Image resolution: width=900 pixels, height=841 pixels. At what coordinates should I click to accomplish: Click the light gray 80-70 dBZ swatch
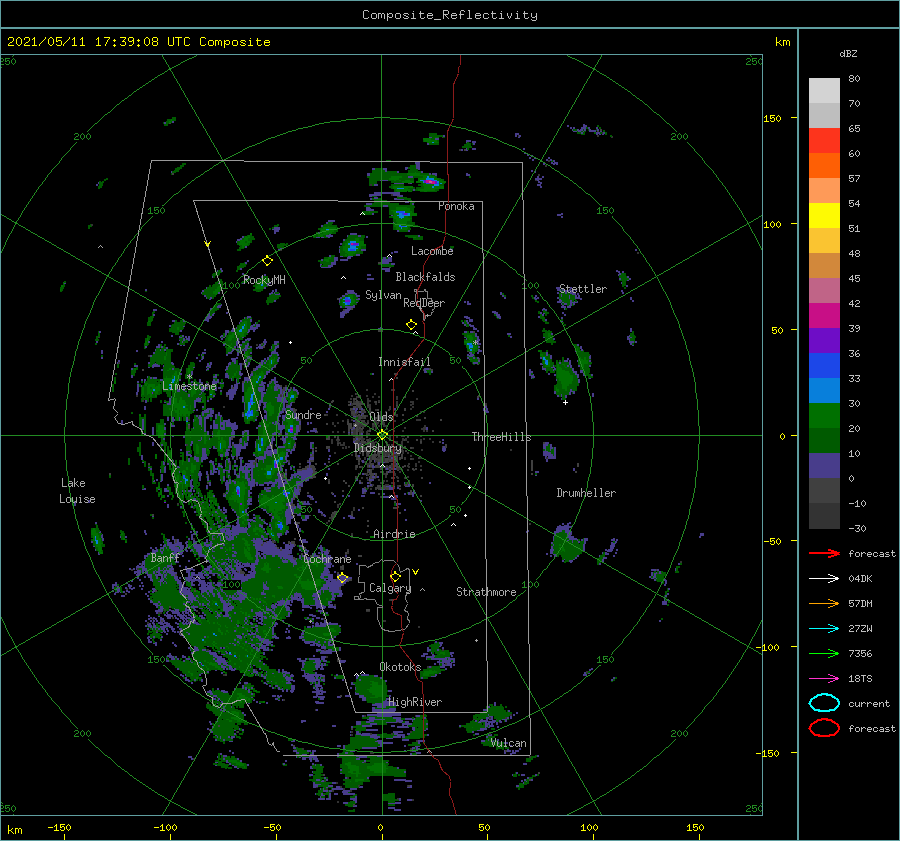click(x=824, y=91)
